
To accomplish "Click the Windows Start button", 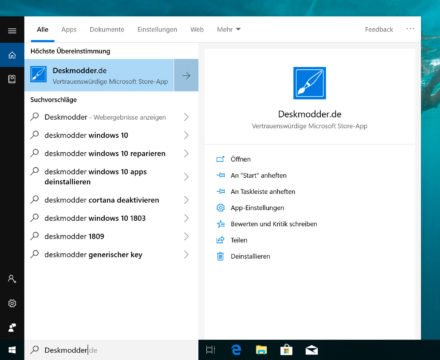I will (12, 350).
